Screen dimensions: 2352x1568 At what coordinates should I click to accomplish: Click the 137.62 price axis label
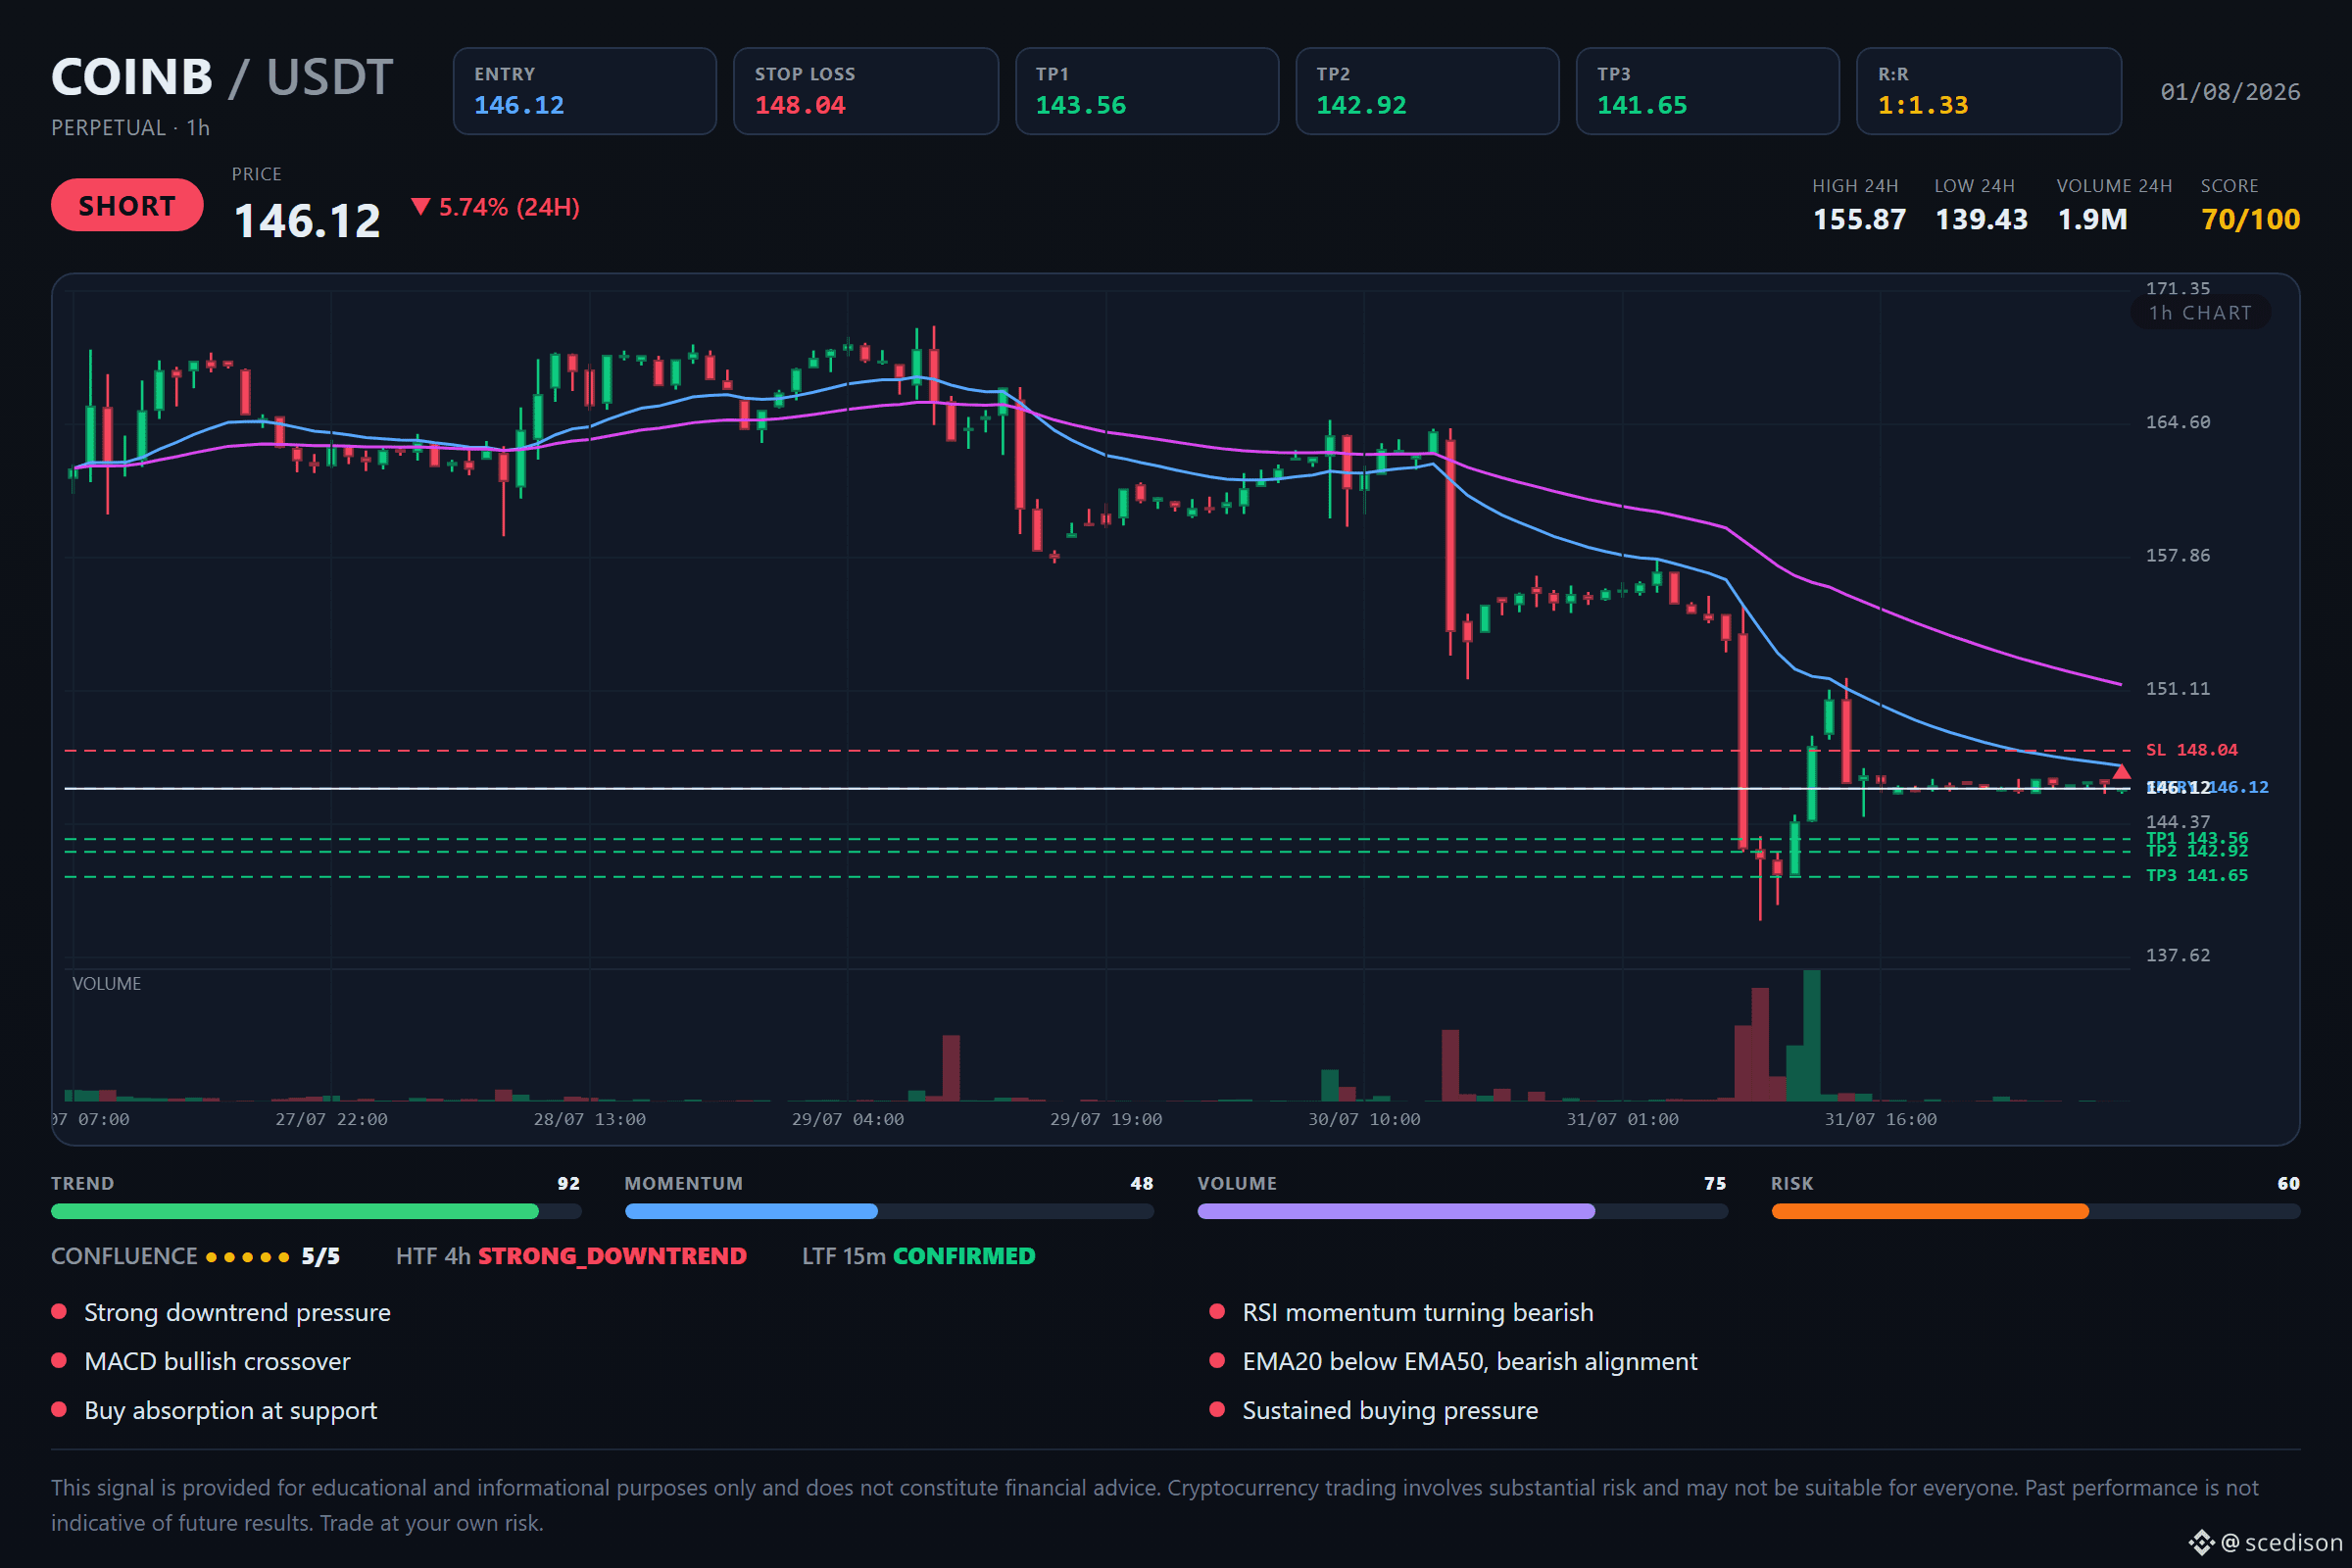pos(2178,955)
